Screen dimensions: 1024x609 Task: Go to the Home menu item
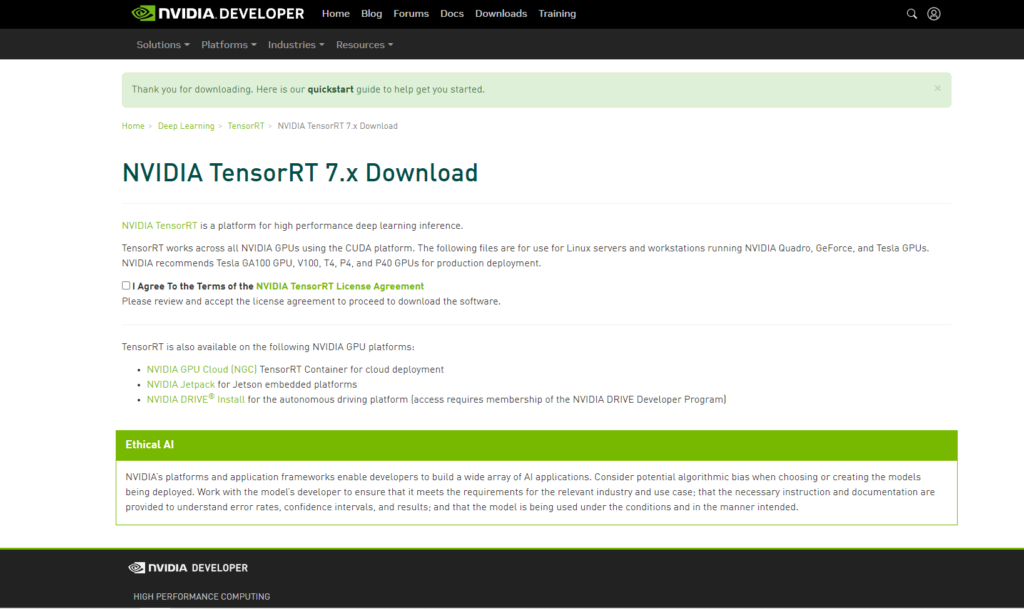(x=336, y=14)
